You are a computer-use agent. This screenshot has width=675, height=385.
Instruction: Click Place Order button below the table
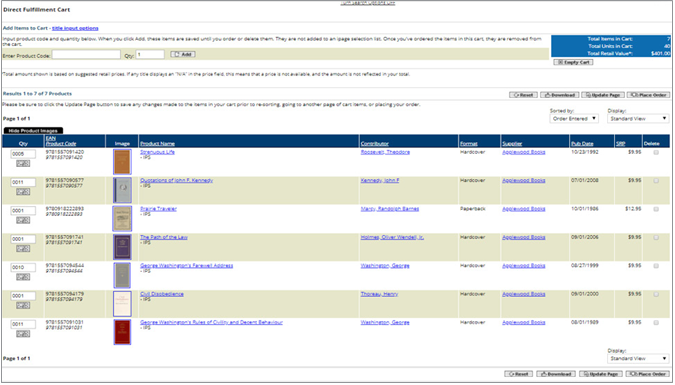coord(648,374)
